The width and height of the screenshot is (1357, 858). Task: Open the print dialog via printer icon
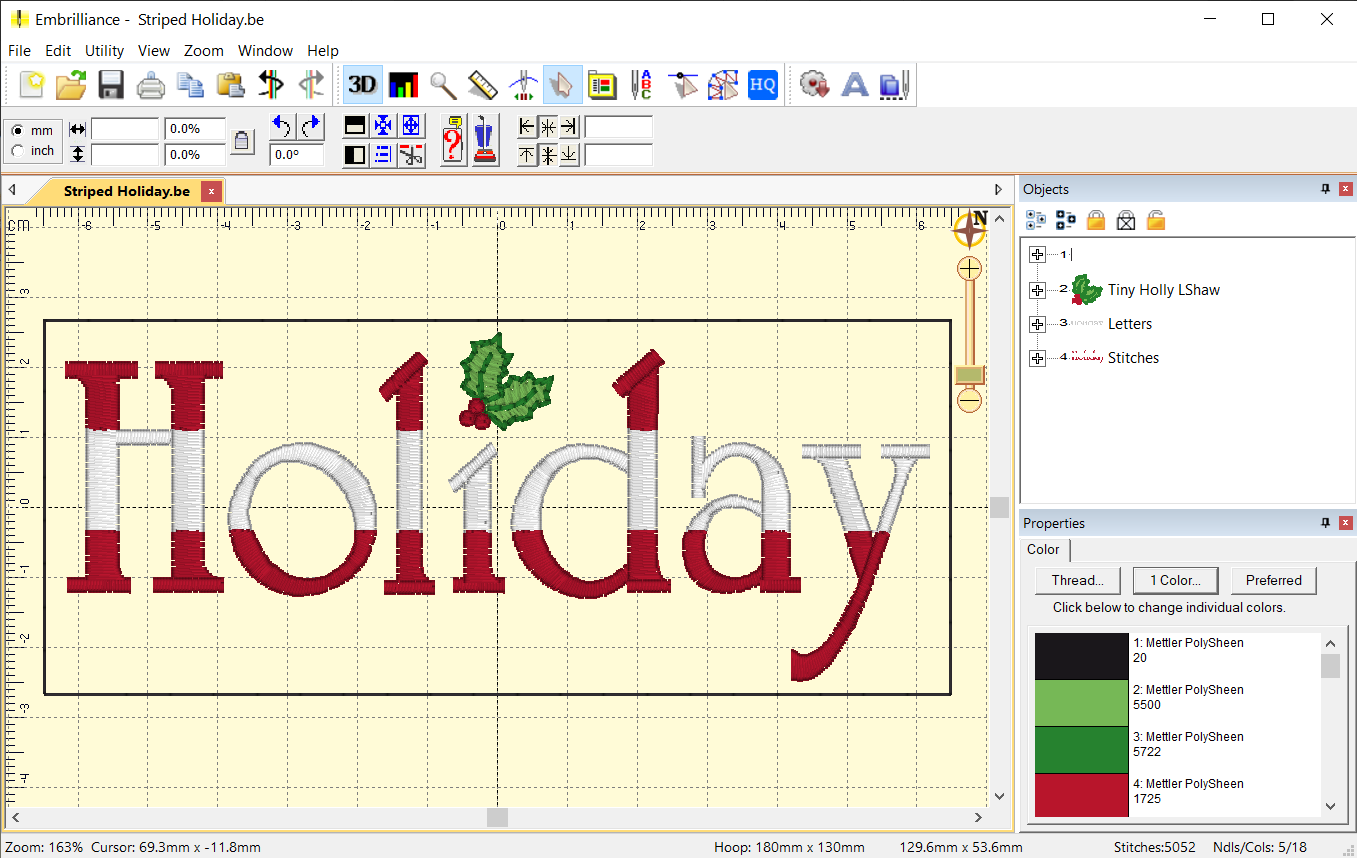coord(150,86)
